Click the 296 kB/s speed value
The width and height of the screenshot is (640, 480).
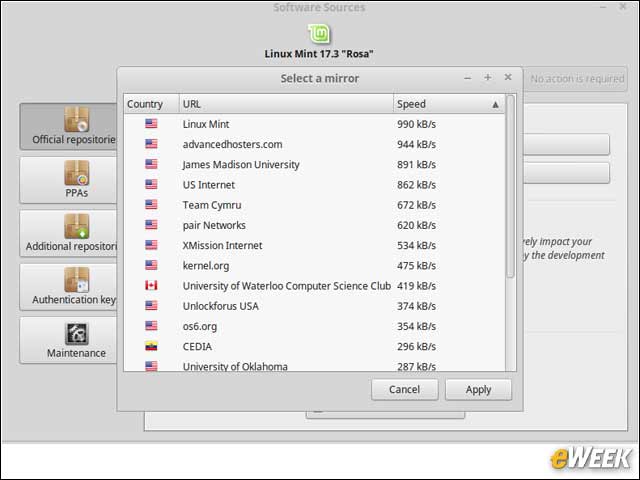coord(416,346)
